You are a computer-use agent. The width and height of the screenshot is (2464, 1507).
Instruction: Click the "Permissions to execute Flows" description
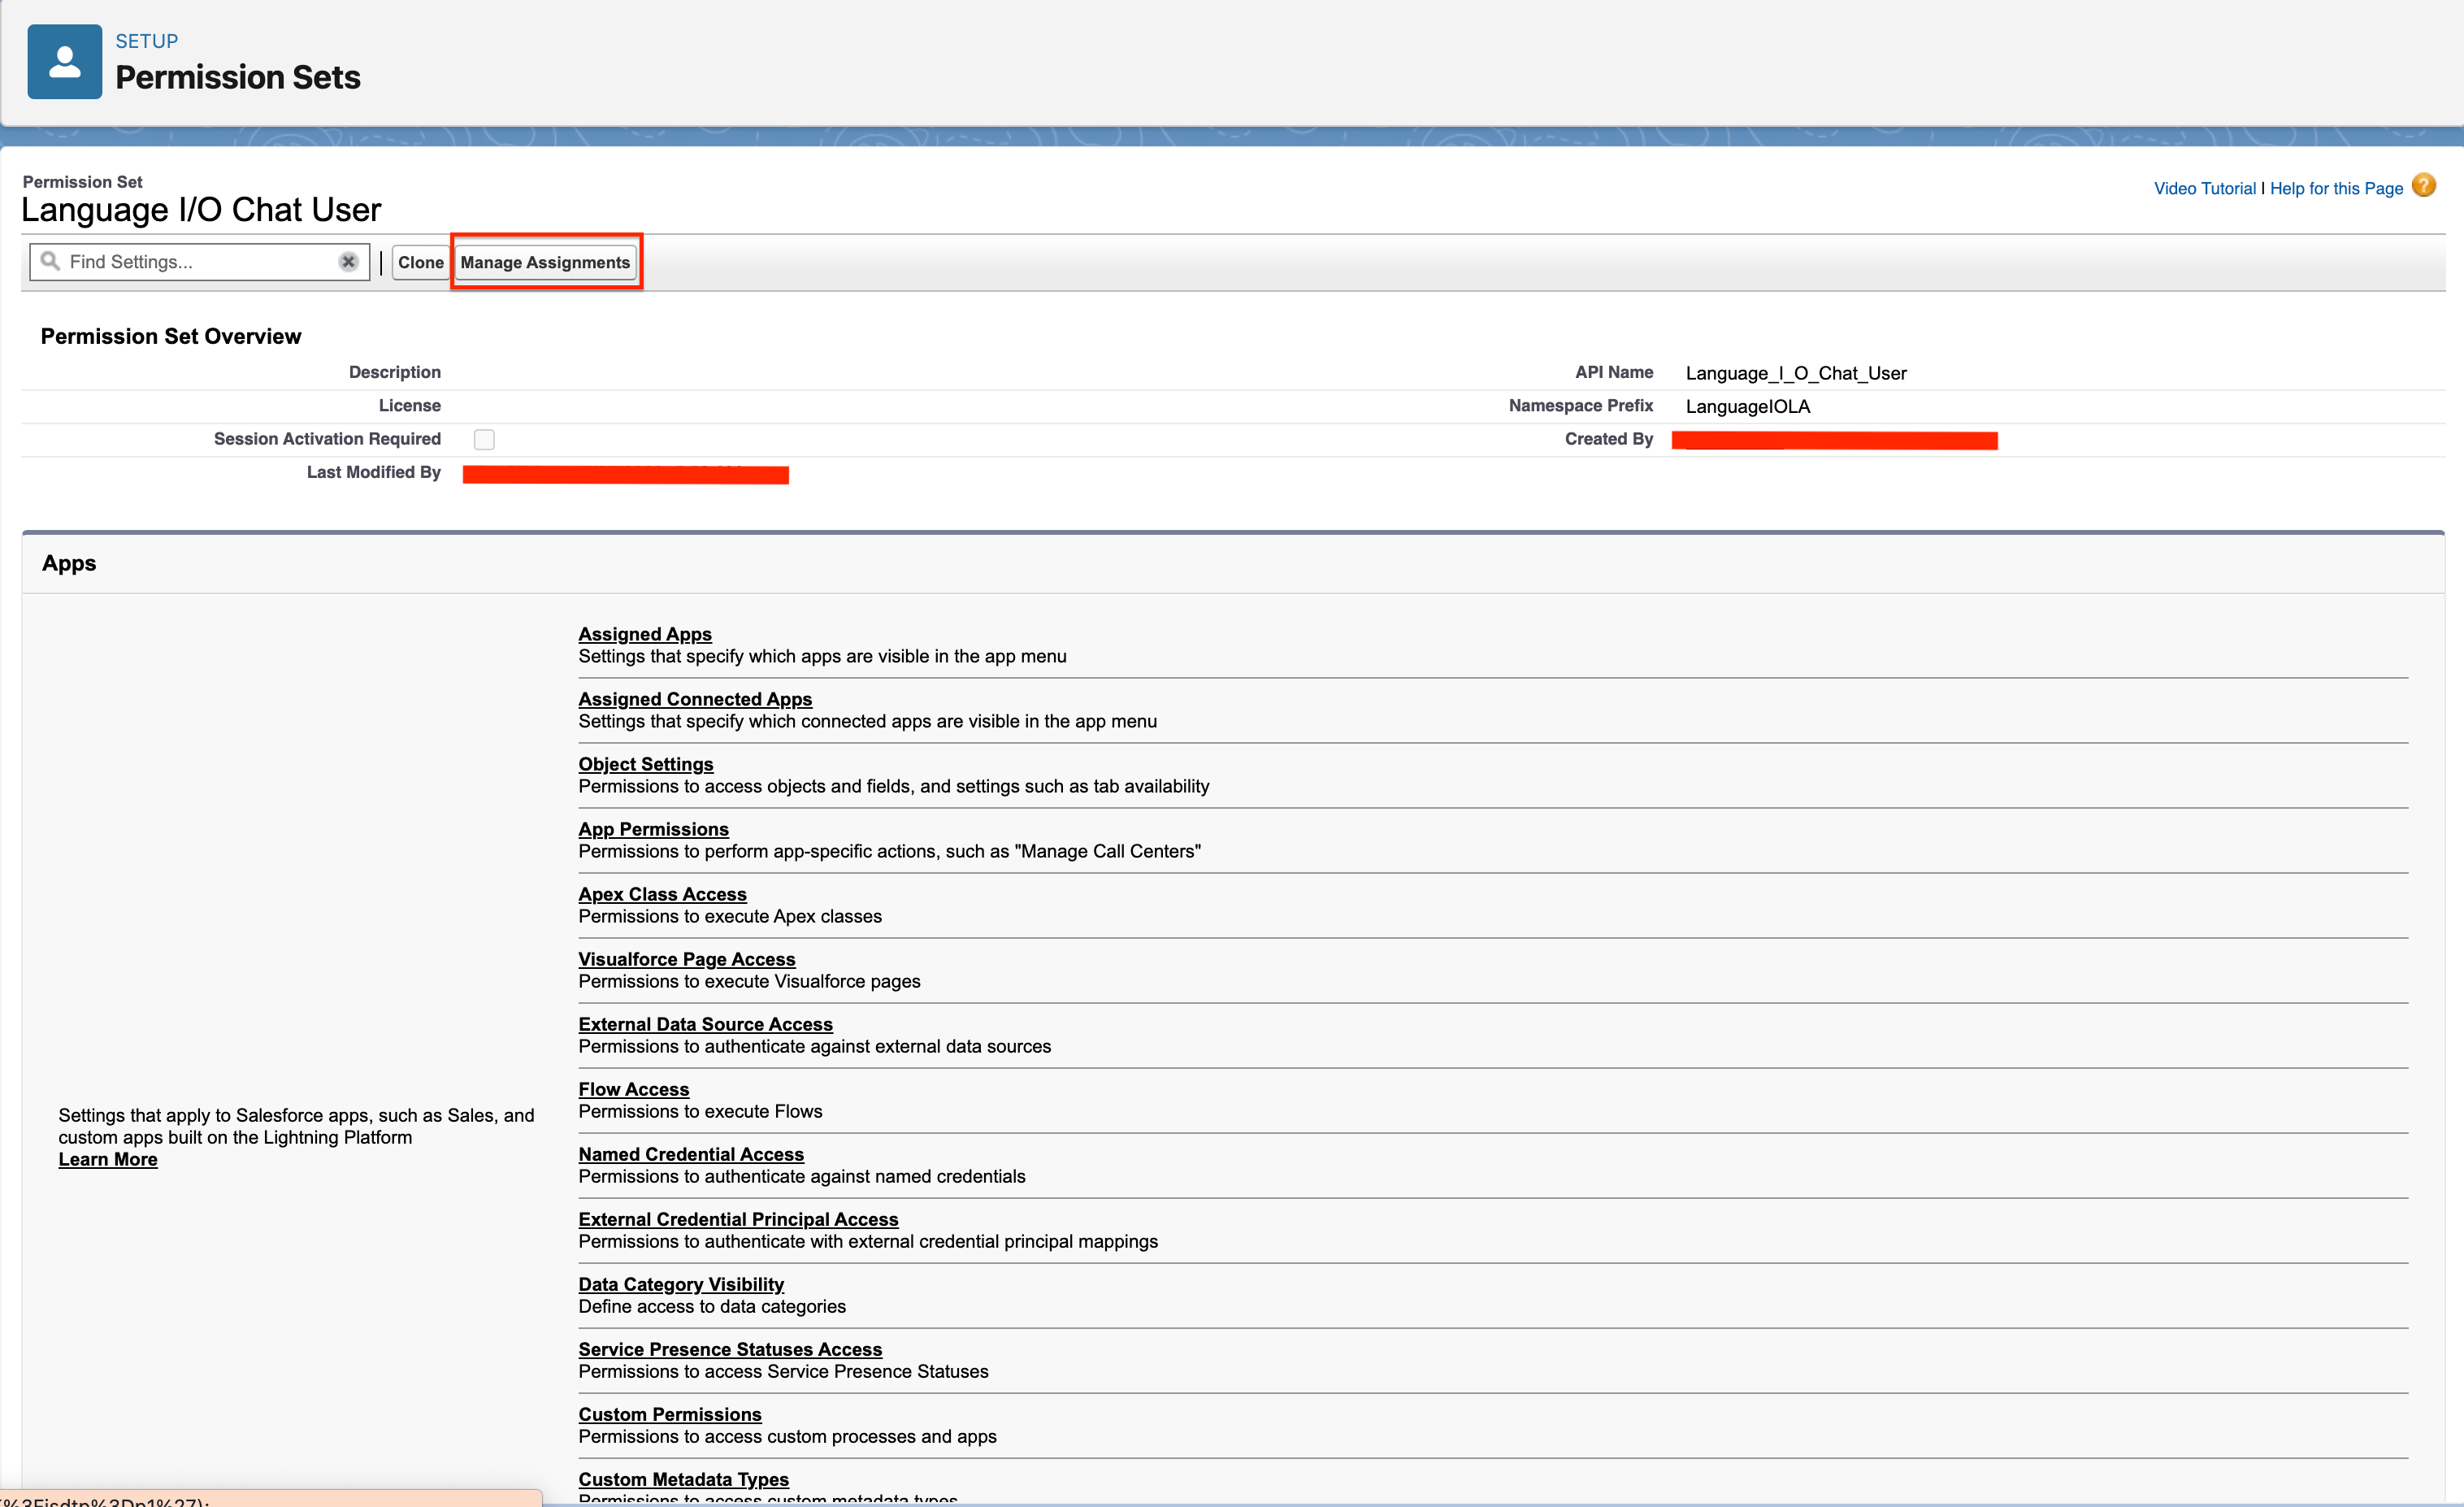pos(701,1111)
